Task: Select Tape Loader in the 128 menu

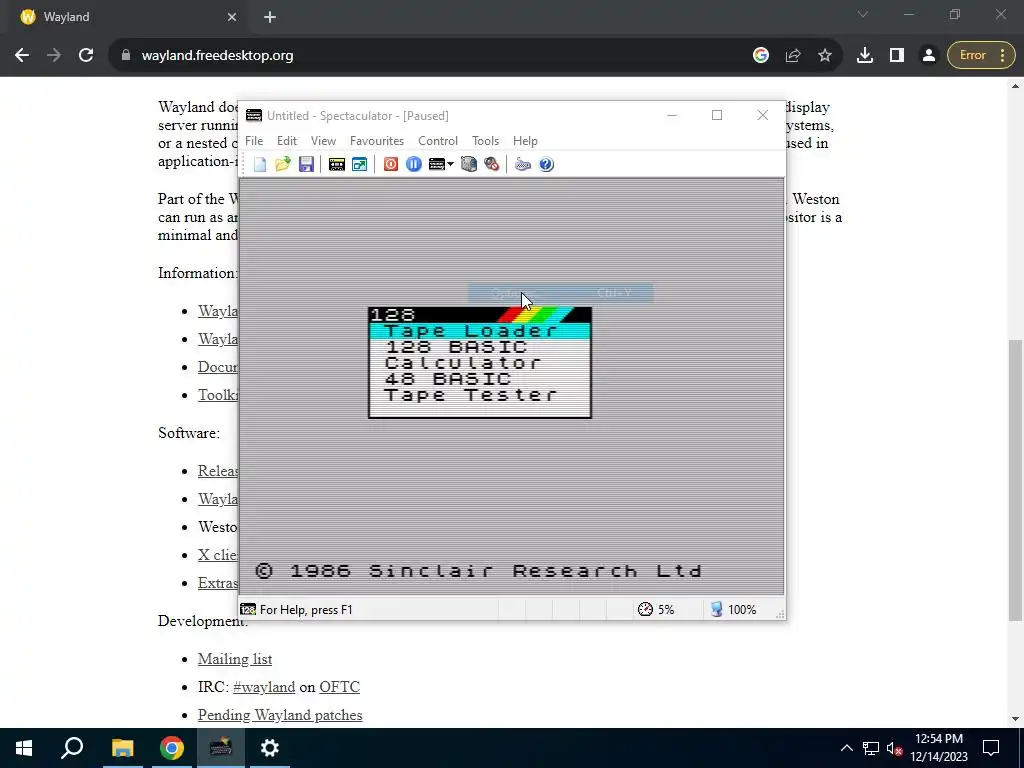Action: coord(479,331)
